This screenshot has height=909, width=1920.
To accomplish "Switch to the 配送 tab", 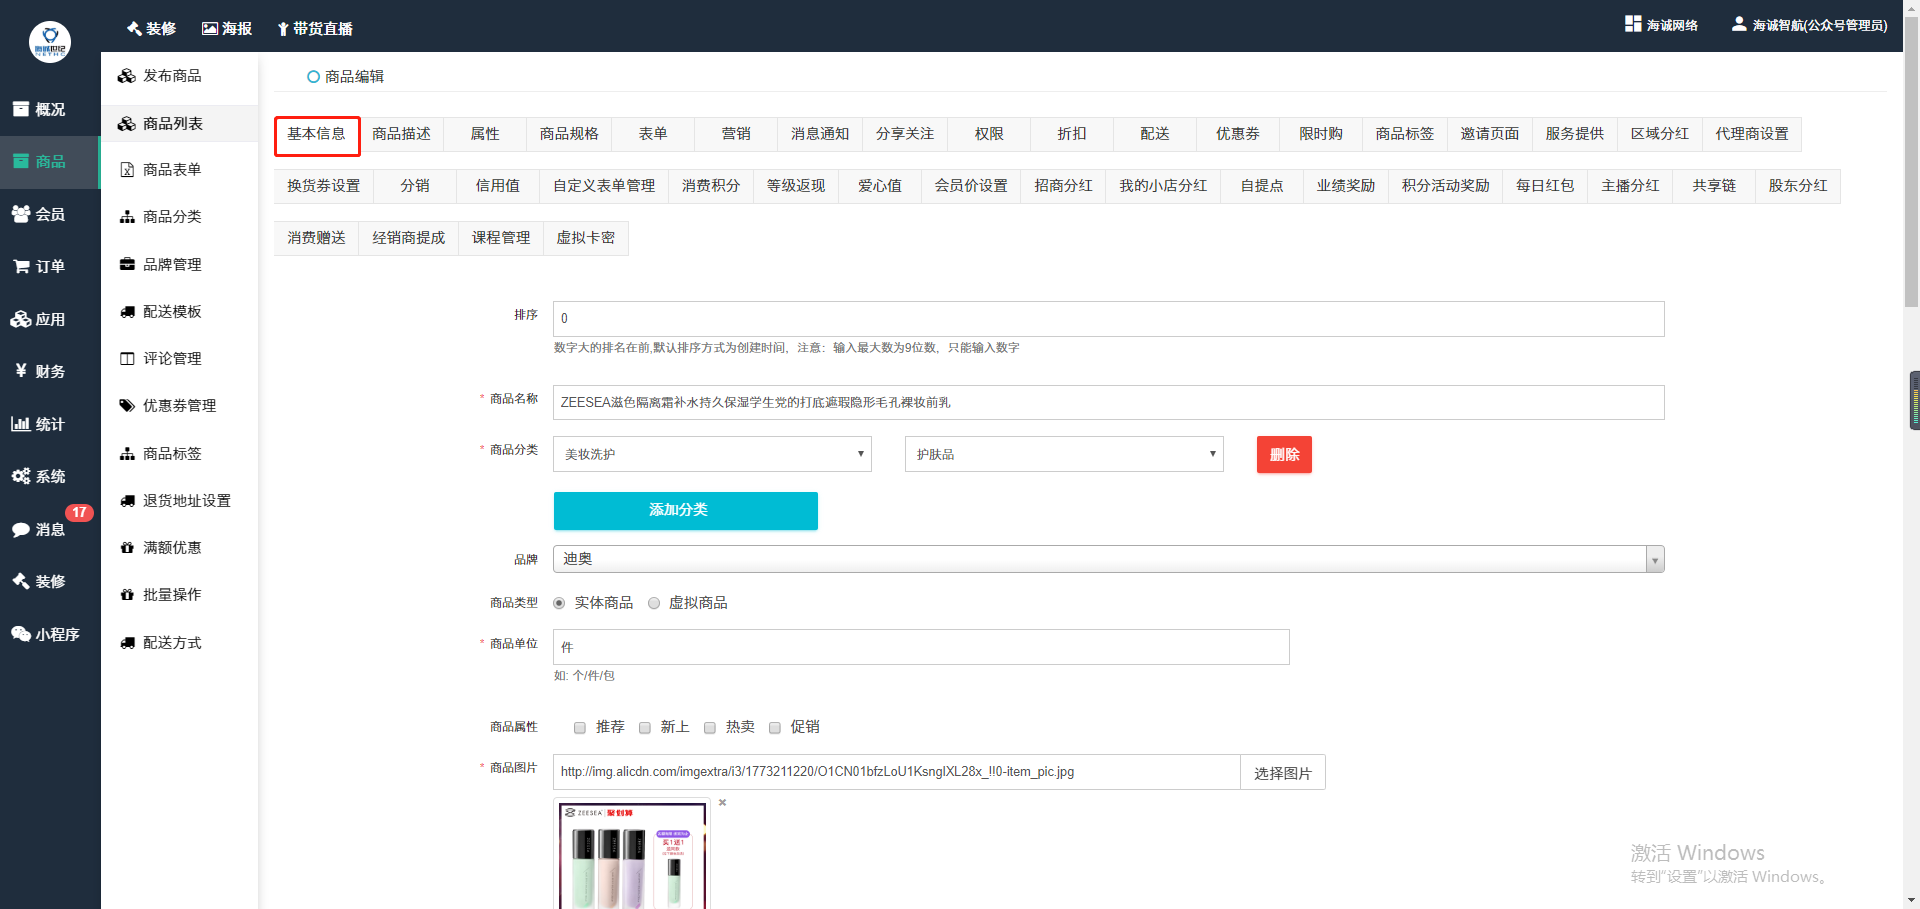I will point(1155,134).
